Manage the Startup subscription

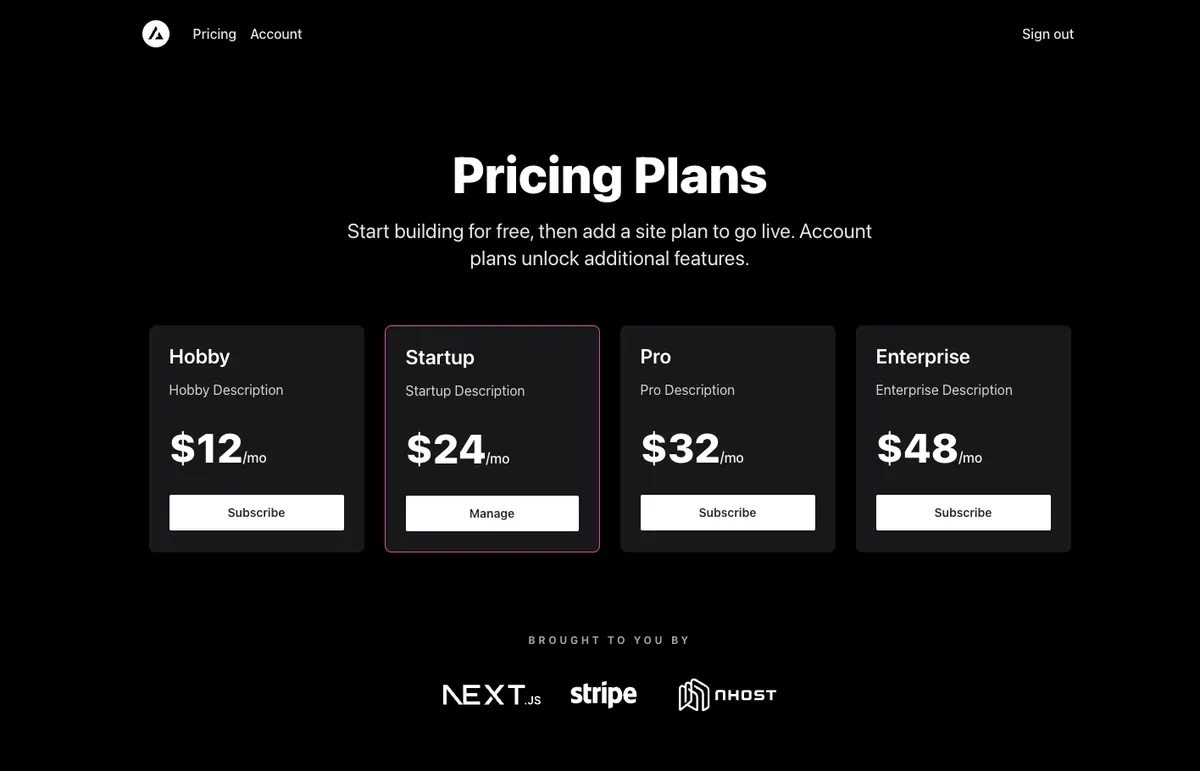[x=492, y=513]
